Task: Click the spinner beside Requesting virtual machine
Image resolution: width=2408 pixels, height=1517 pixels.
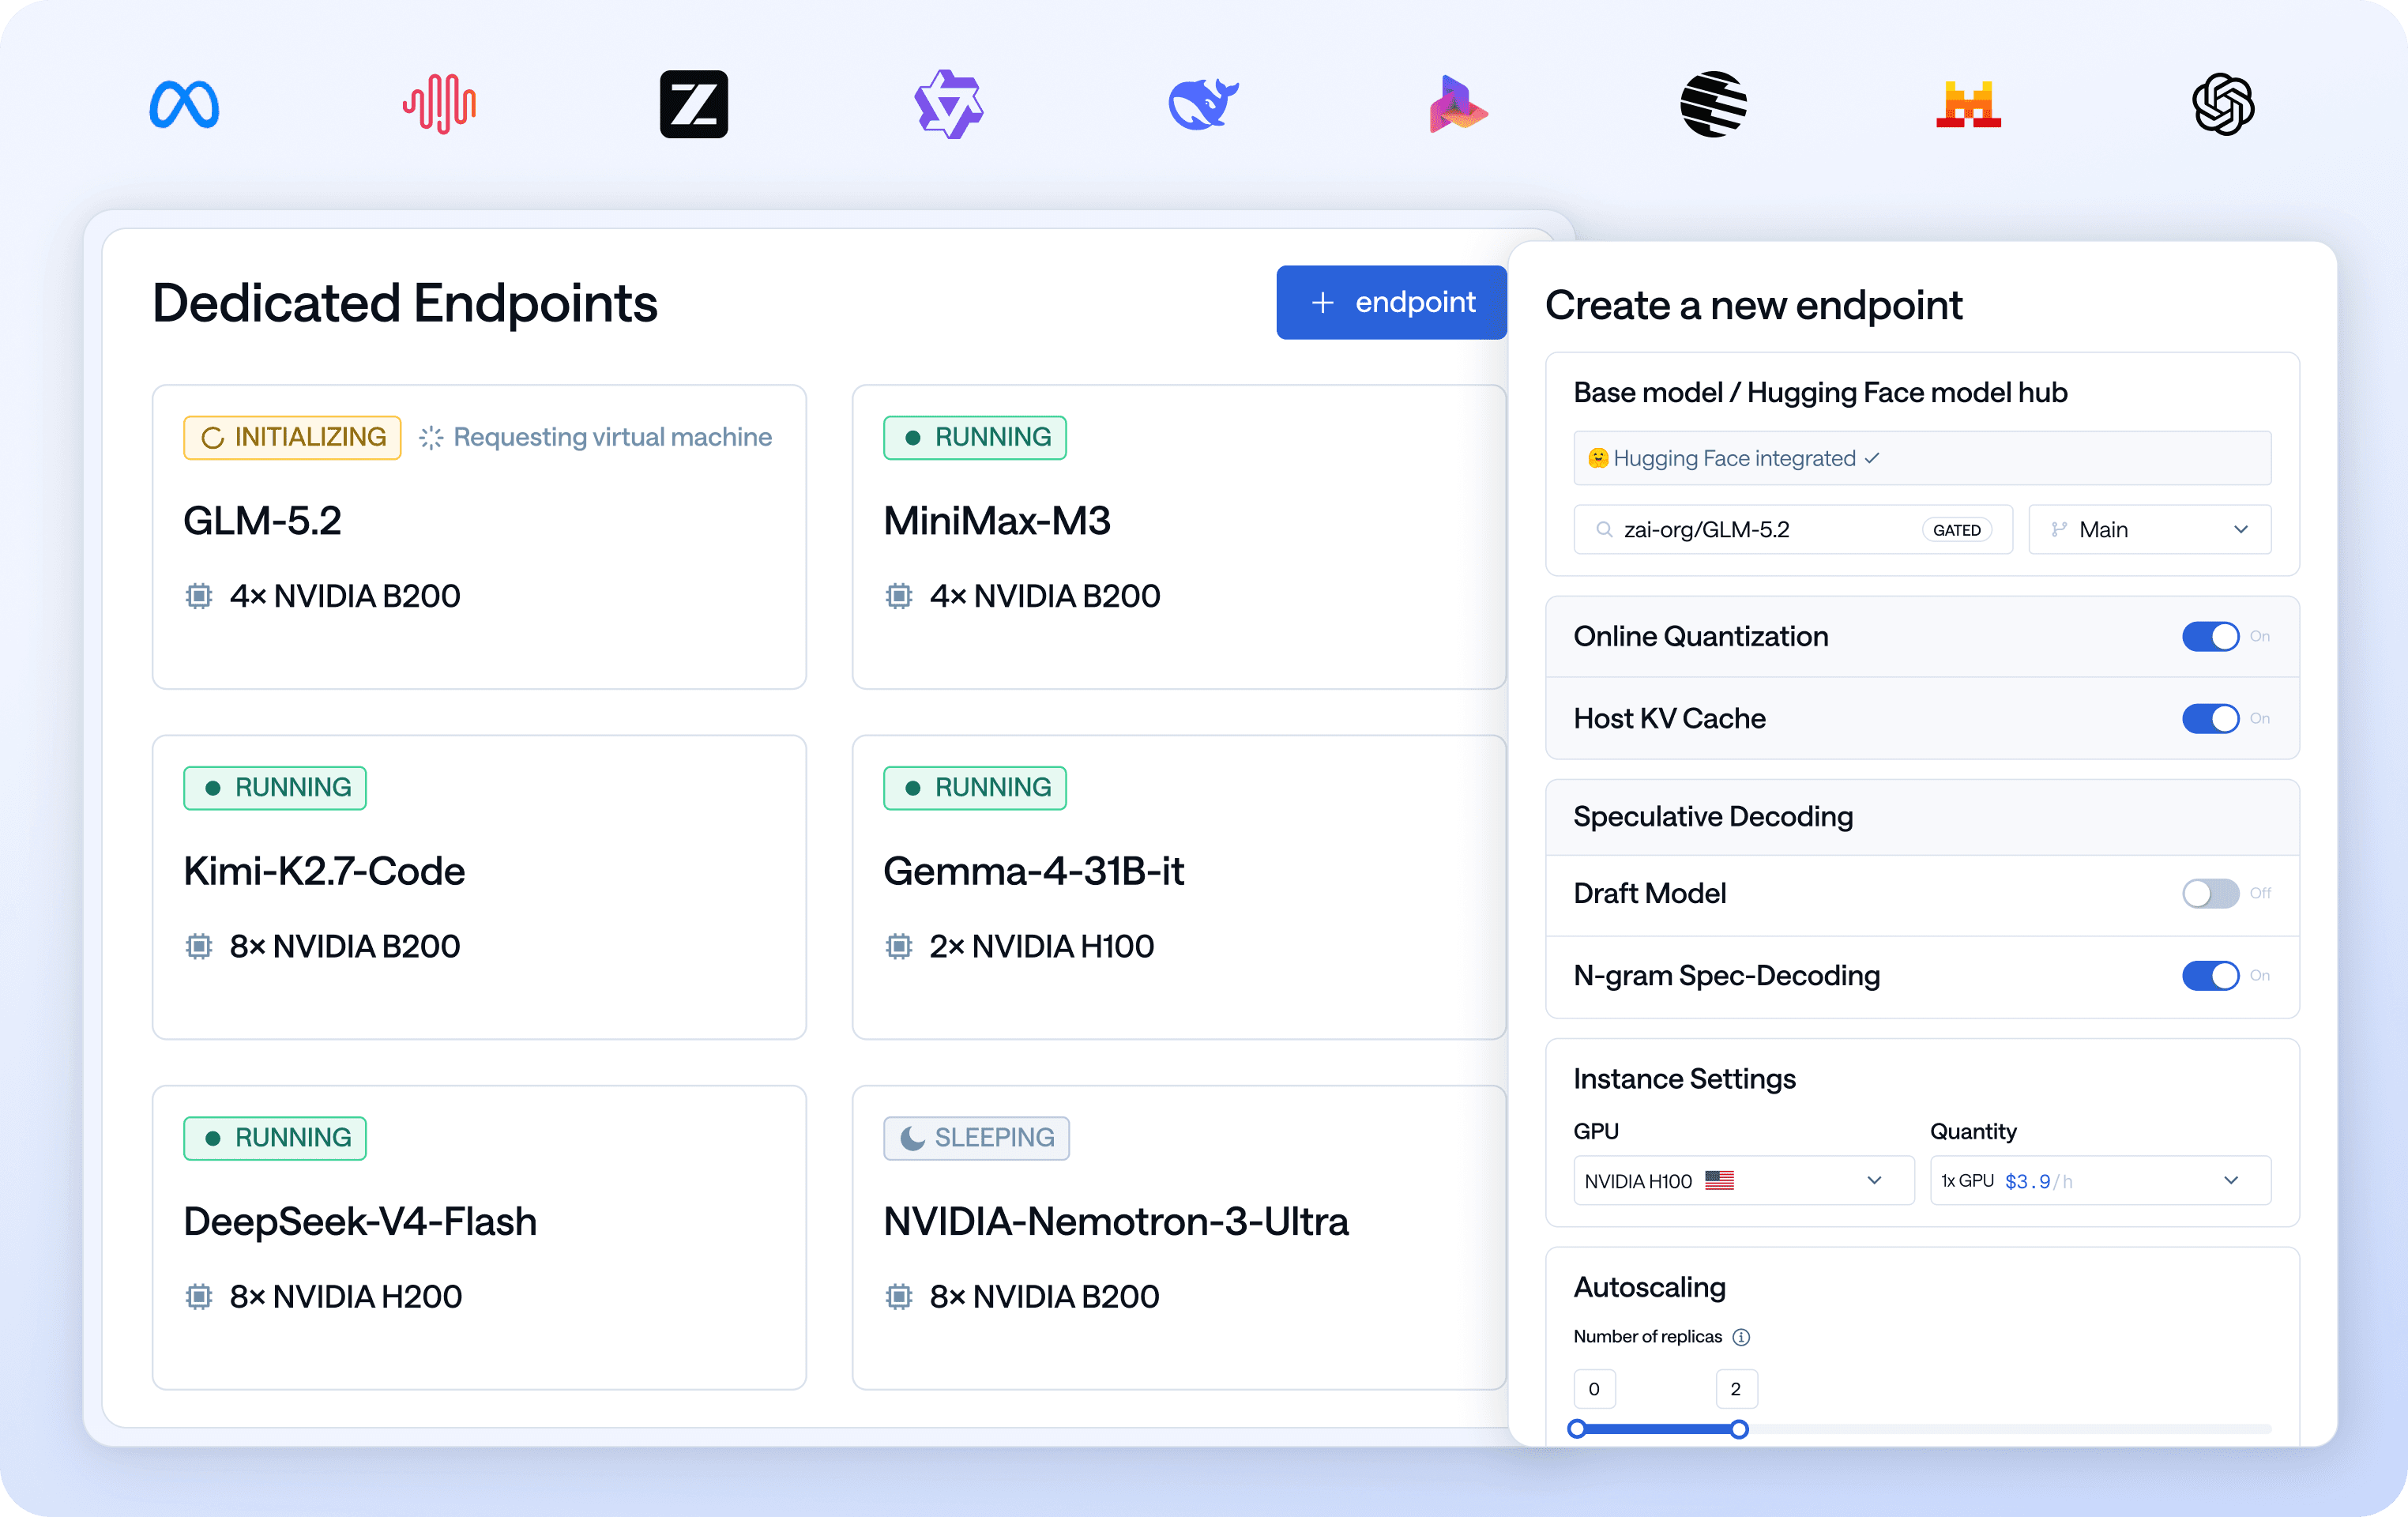Action: [x=431, y=438]
